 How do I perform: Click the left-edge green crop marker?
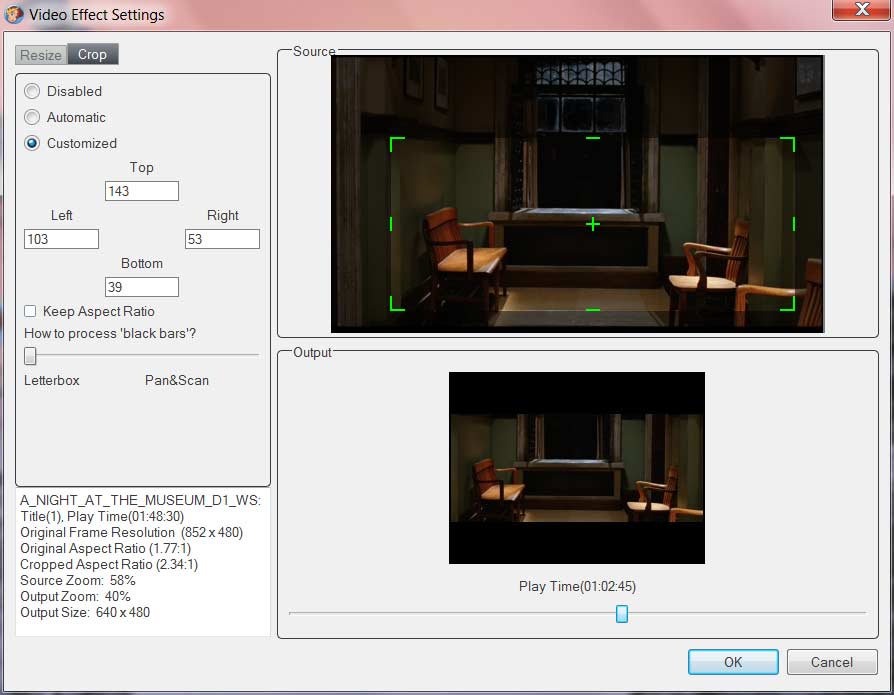pyautogui.click(x=391, y=224)
